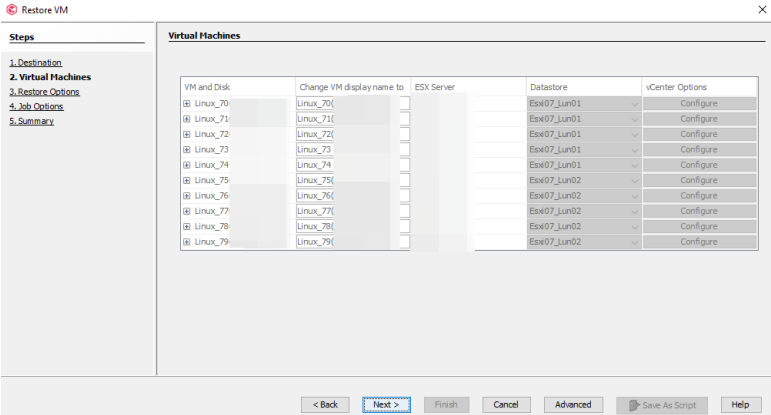
Task: Click the Restore VM title bar icon
Action: pos(11,10)
